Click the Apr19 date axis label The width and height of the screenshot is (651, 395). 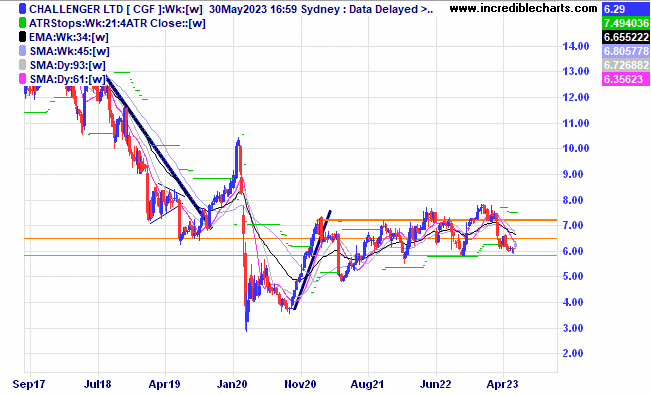[164, 384]
